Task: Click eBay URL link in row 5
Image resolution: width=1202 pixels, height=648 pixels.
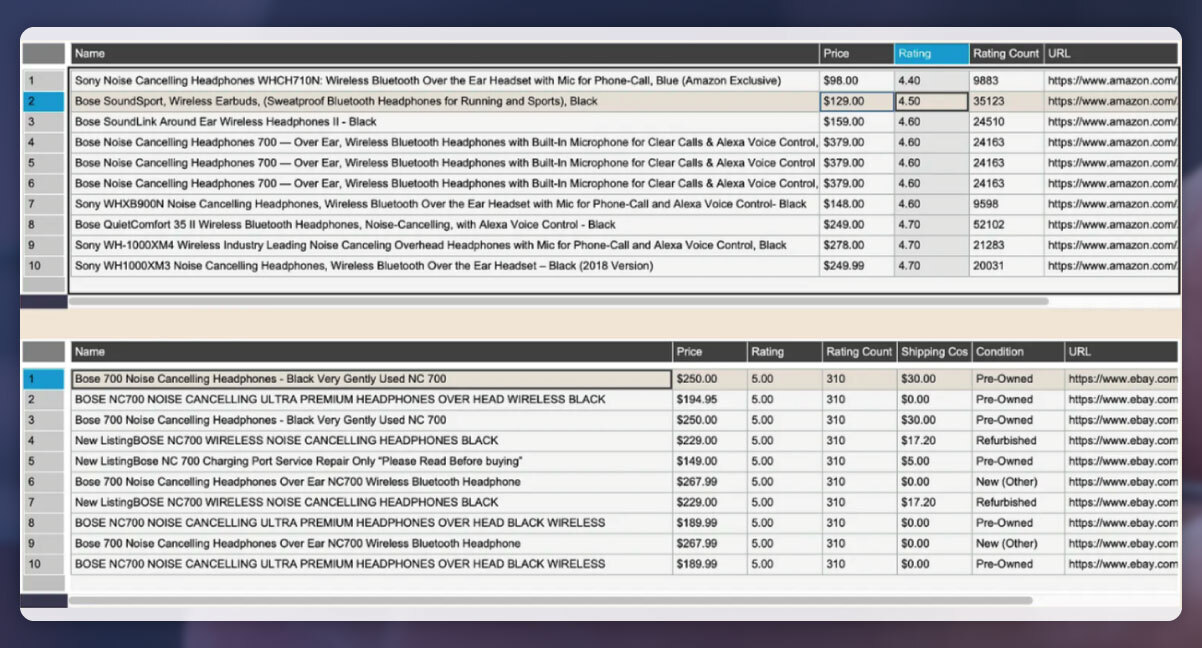Action: [x=1122, y=461]
